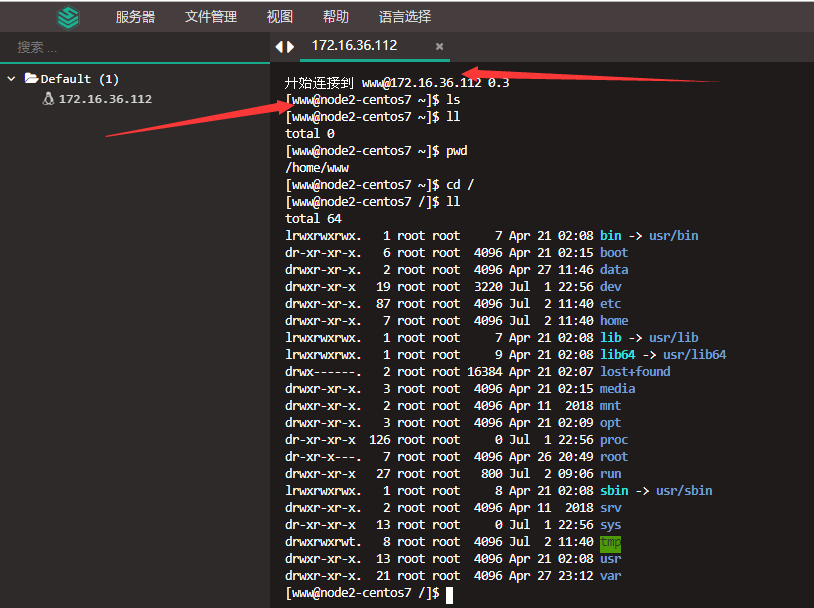This screenshot has height=608, width=814.
Task: Click the Linux penguin icon in sidebar
Action: 47,99
